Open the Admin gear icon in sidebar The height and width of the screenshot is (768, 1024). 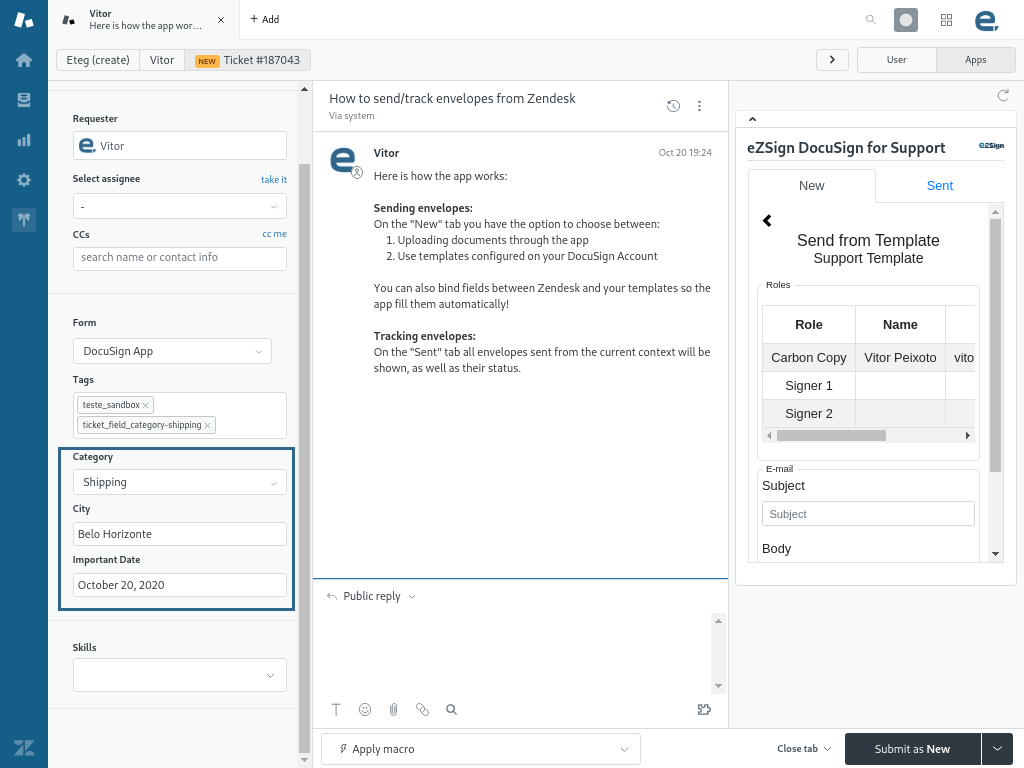24,180
